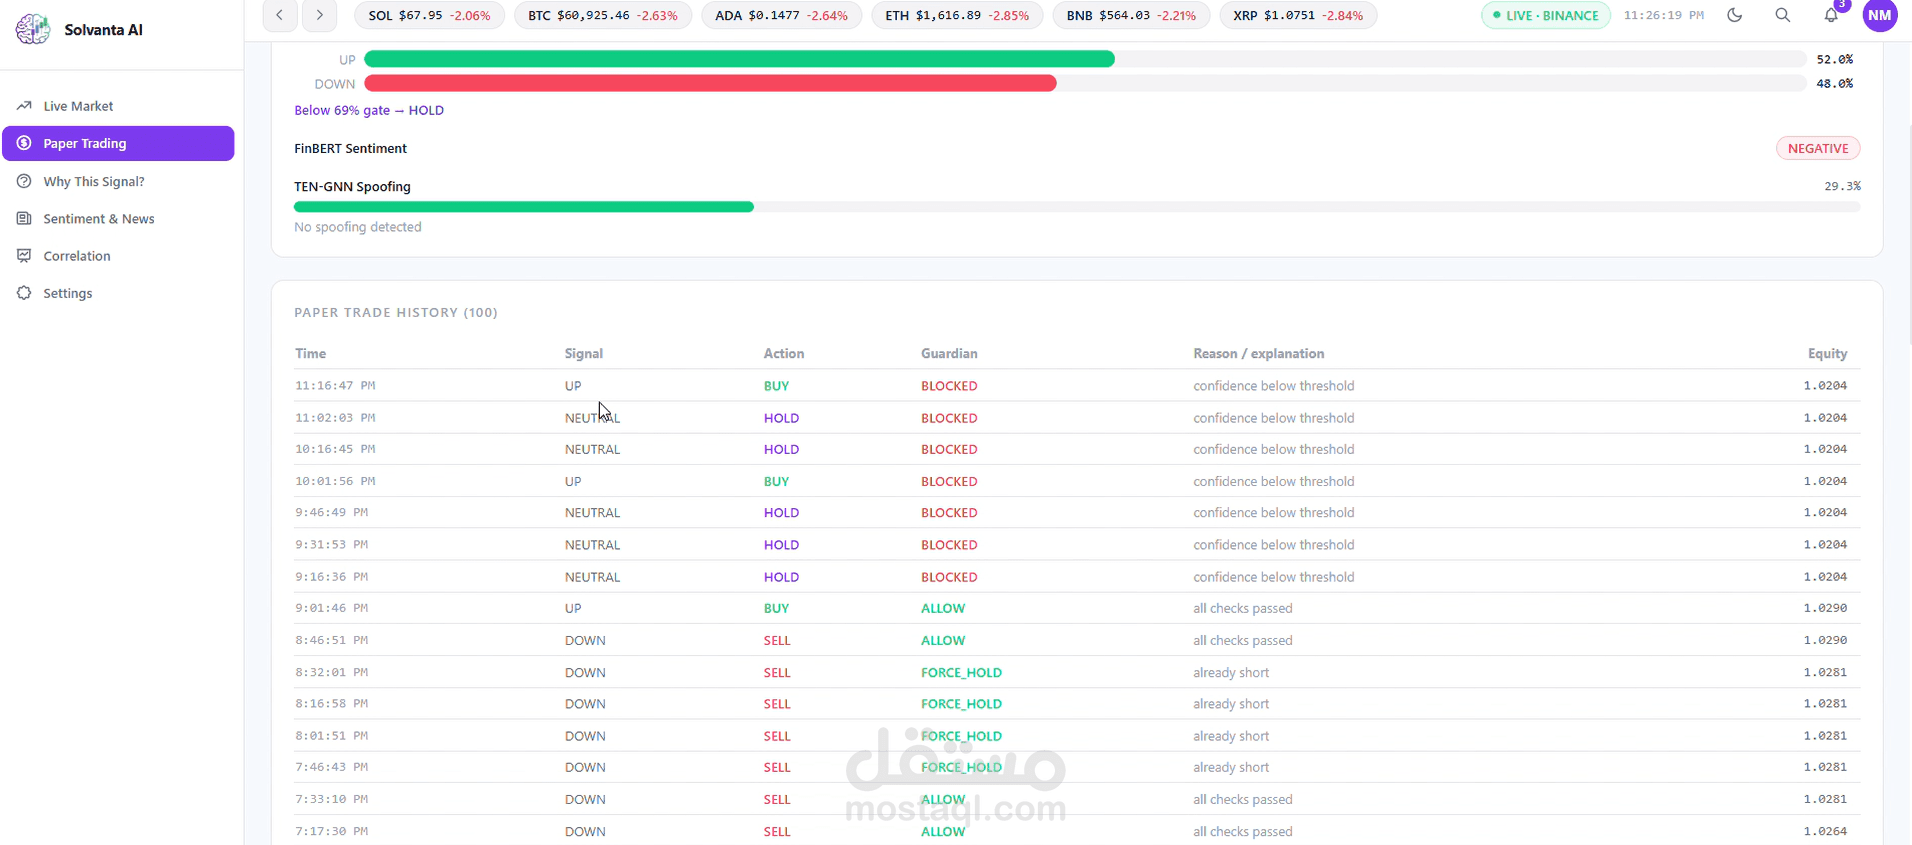
Task: Click the Settings gear icon in sidebar
Action: [x=24, y=293]
